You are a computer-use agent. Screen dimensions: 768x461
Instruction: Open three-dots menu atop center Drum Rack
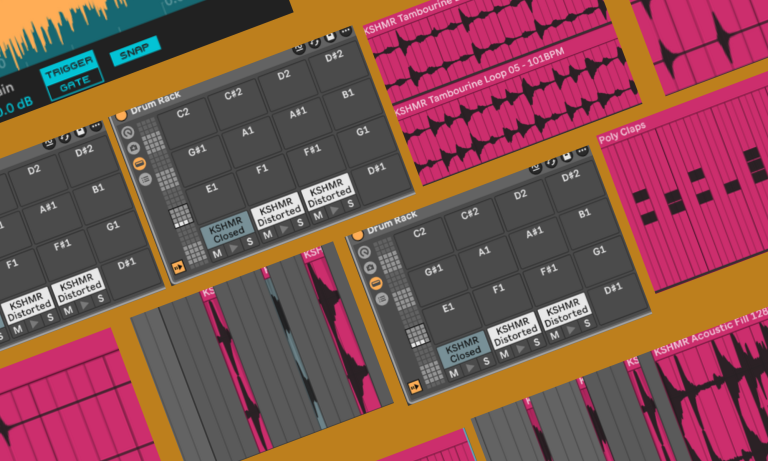[345, 31]
